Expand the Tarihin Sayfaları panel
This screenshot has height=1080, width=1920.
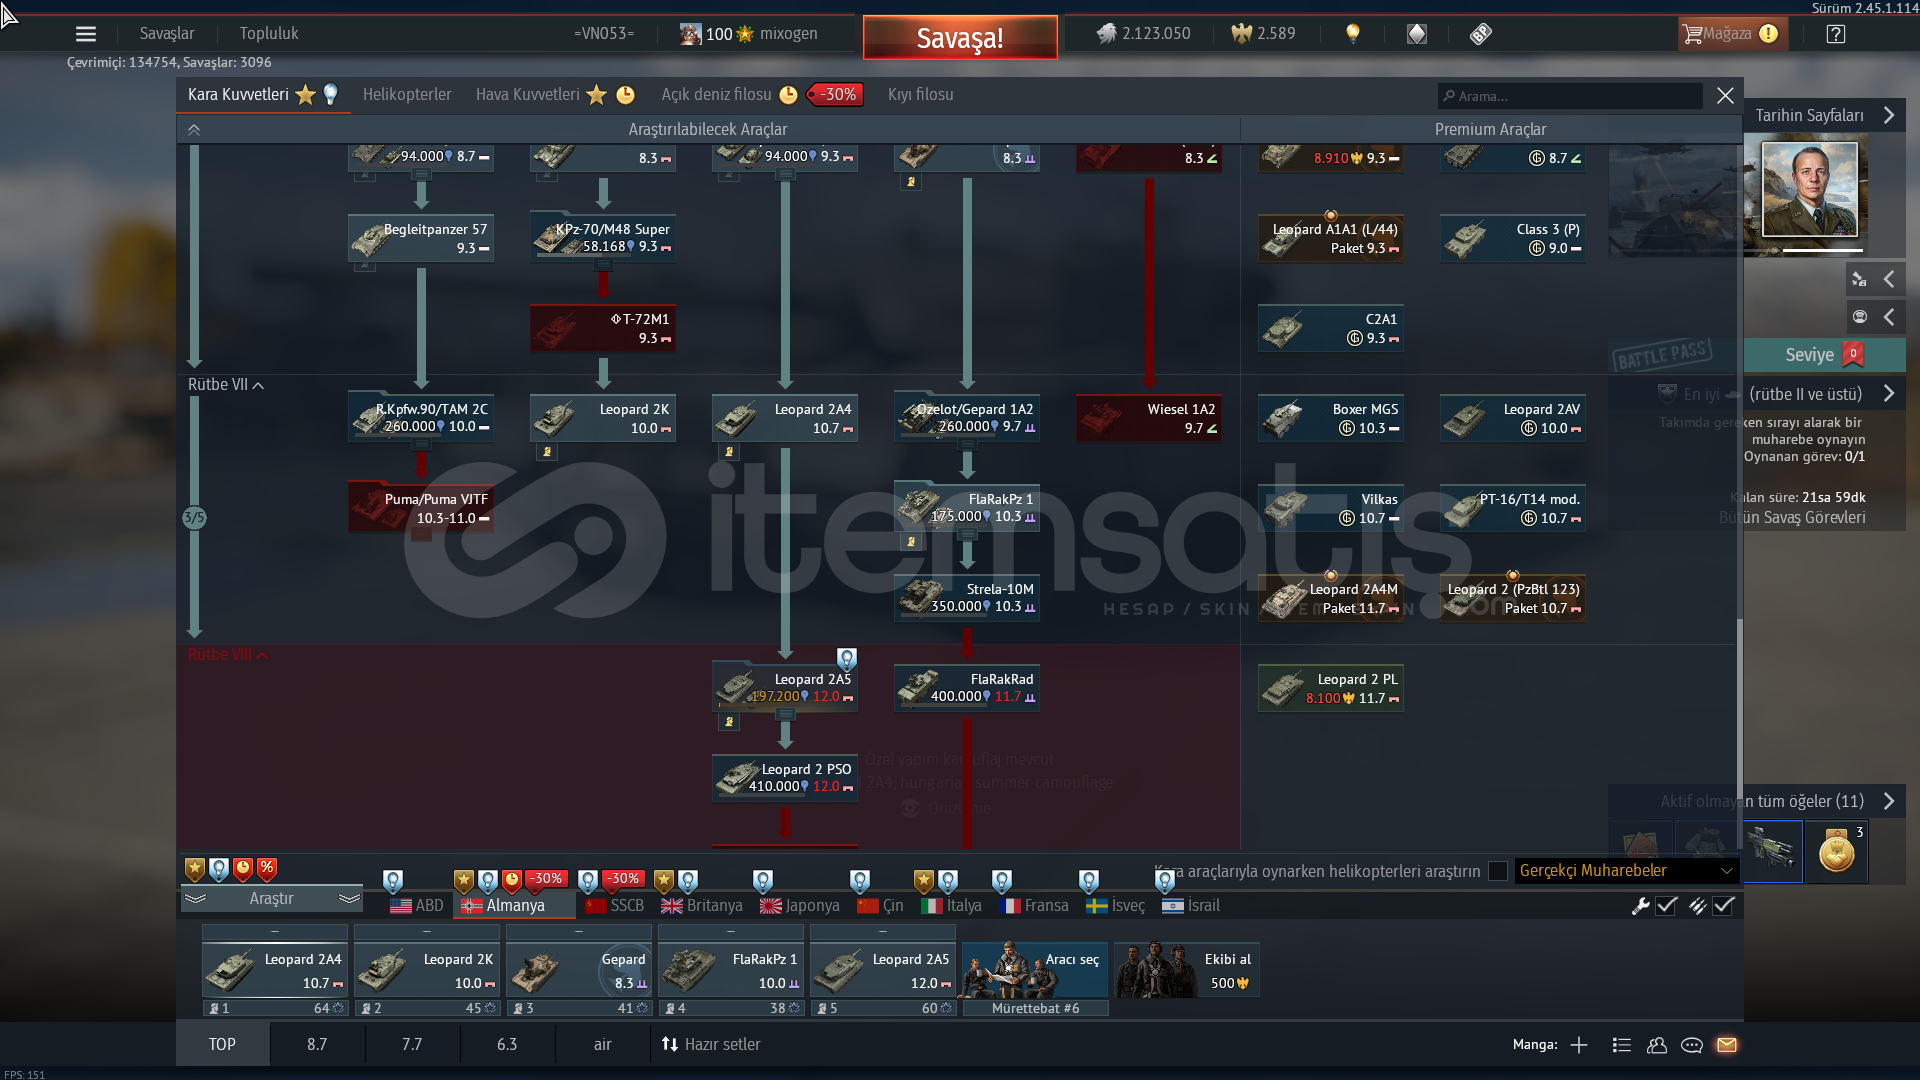coord(1888,115)
